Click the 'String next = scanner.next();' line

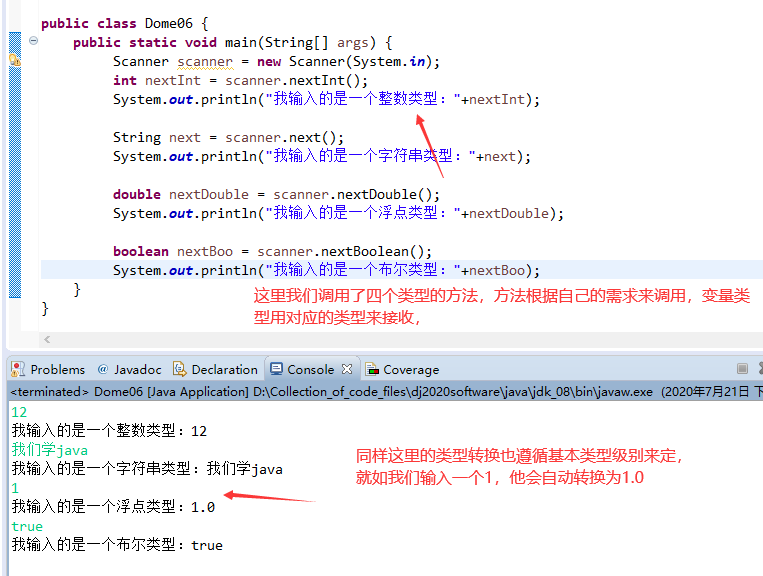tap(228, 137)
